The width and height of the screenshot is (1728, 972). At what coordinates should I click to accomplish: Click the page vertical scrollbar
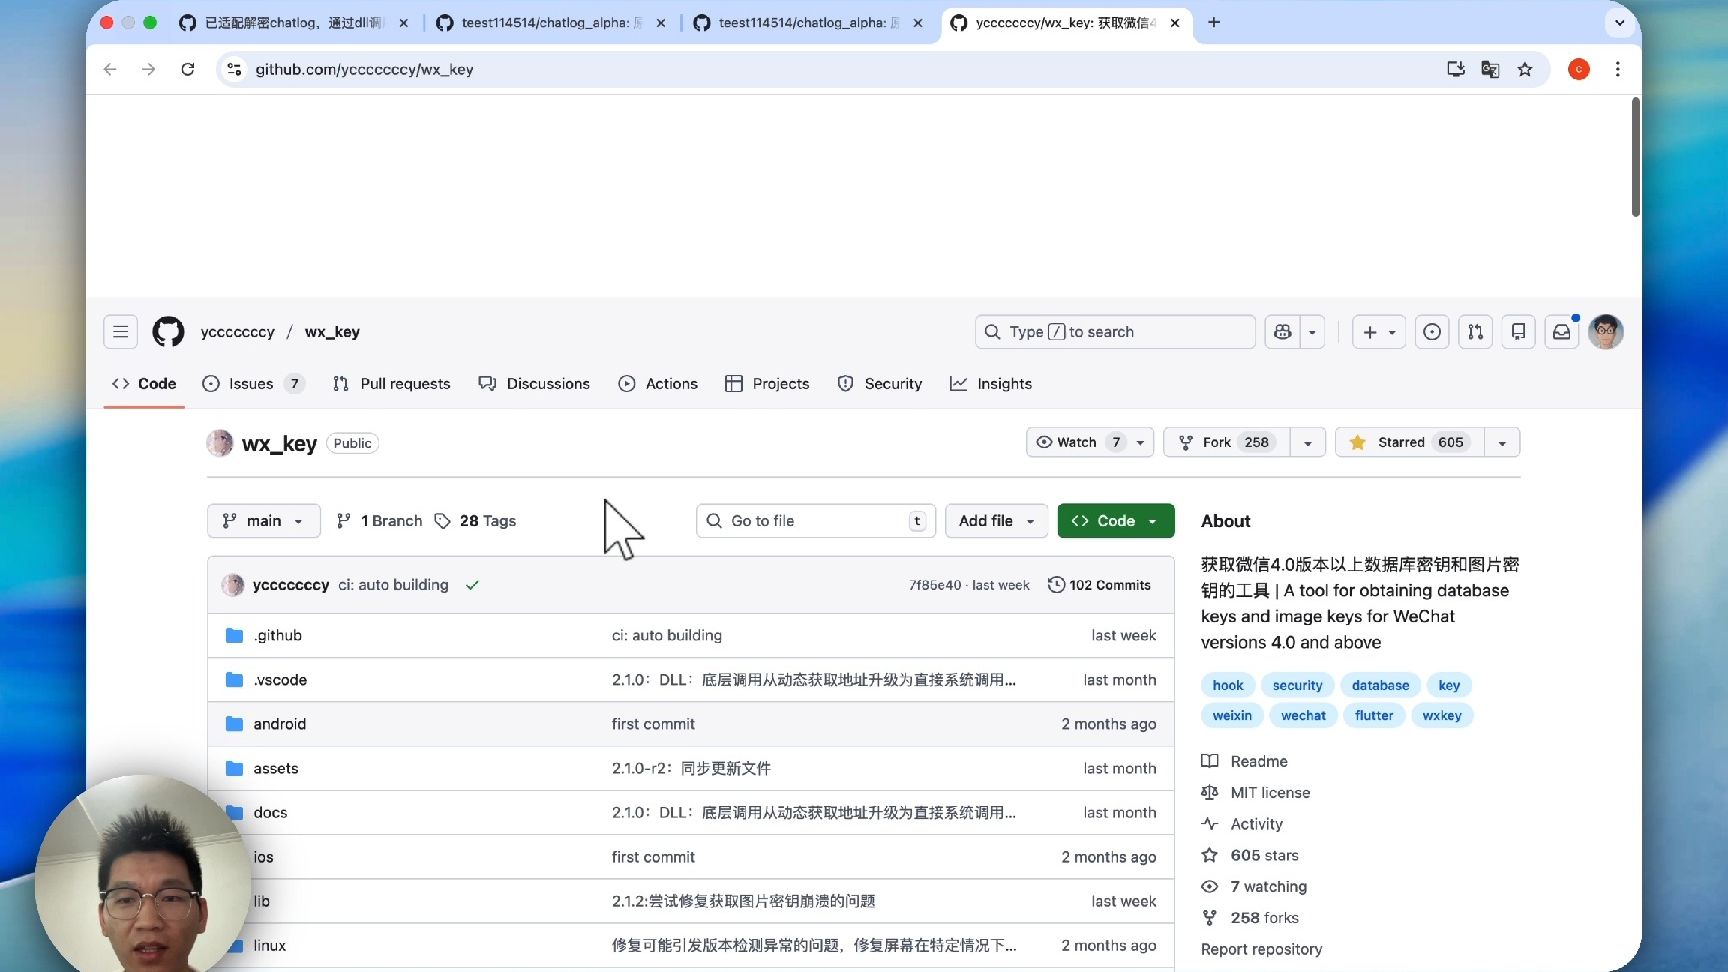[x=1635, y=156]
